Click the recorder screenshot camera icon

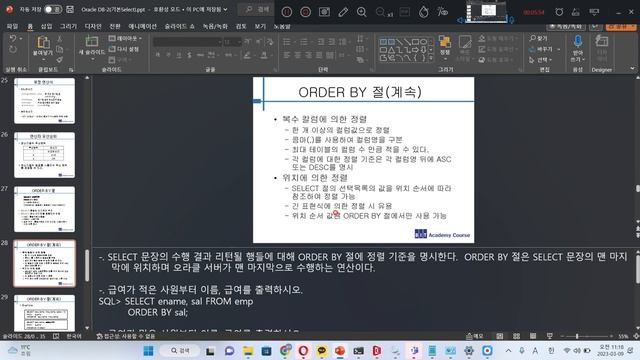pos(324,12)
